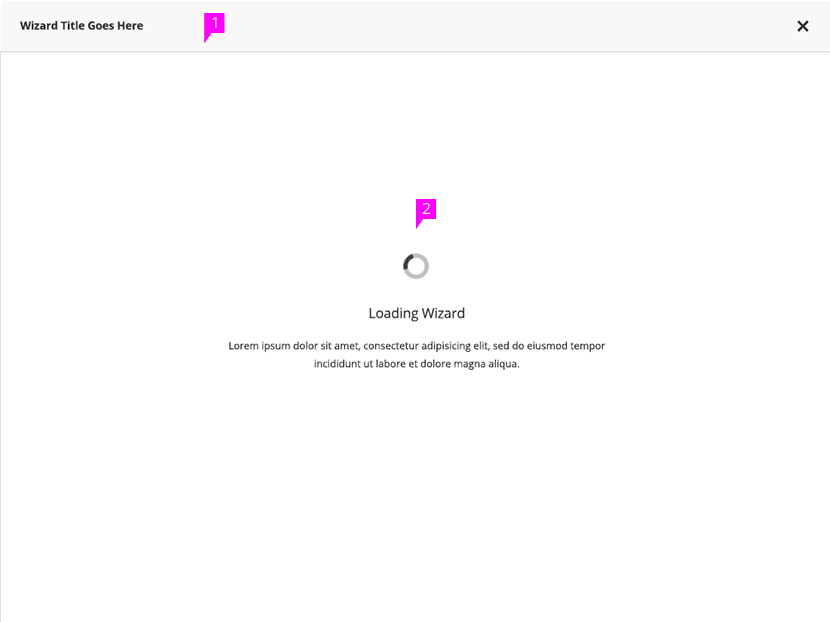Click the word 'Wizard' in the center heading
The width and height of the screenshot is (830, 622).
tap(443, 313)
